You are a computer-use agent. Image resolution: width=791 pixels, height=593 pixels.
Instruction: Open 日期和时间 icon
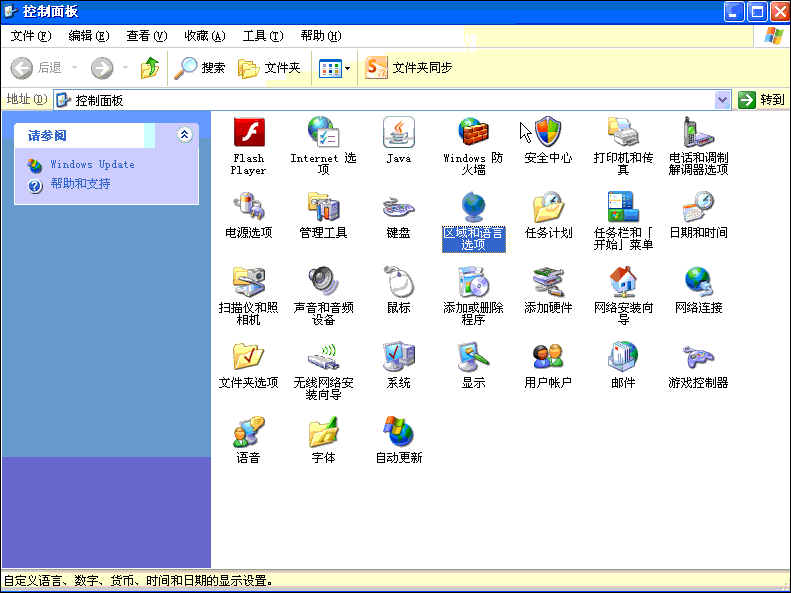[x=698, y=207]
